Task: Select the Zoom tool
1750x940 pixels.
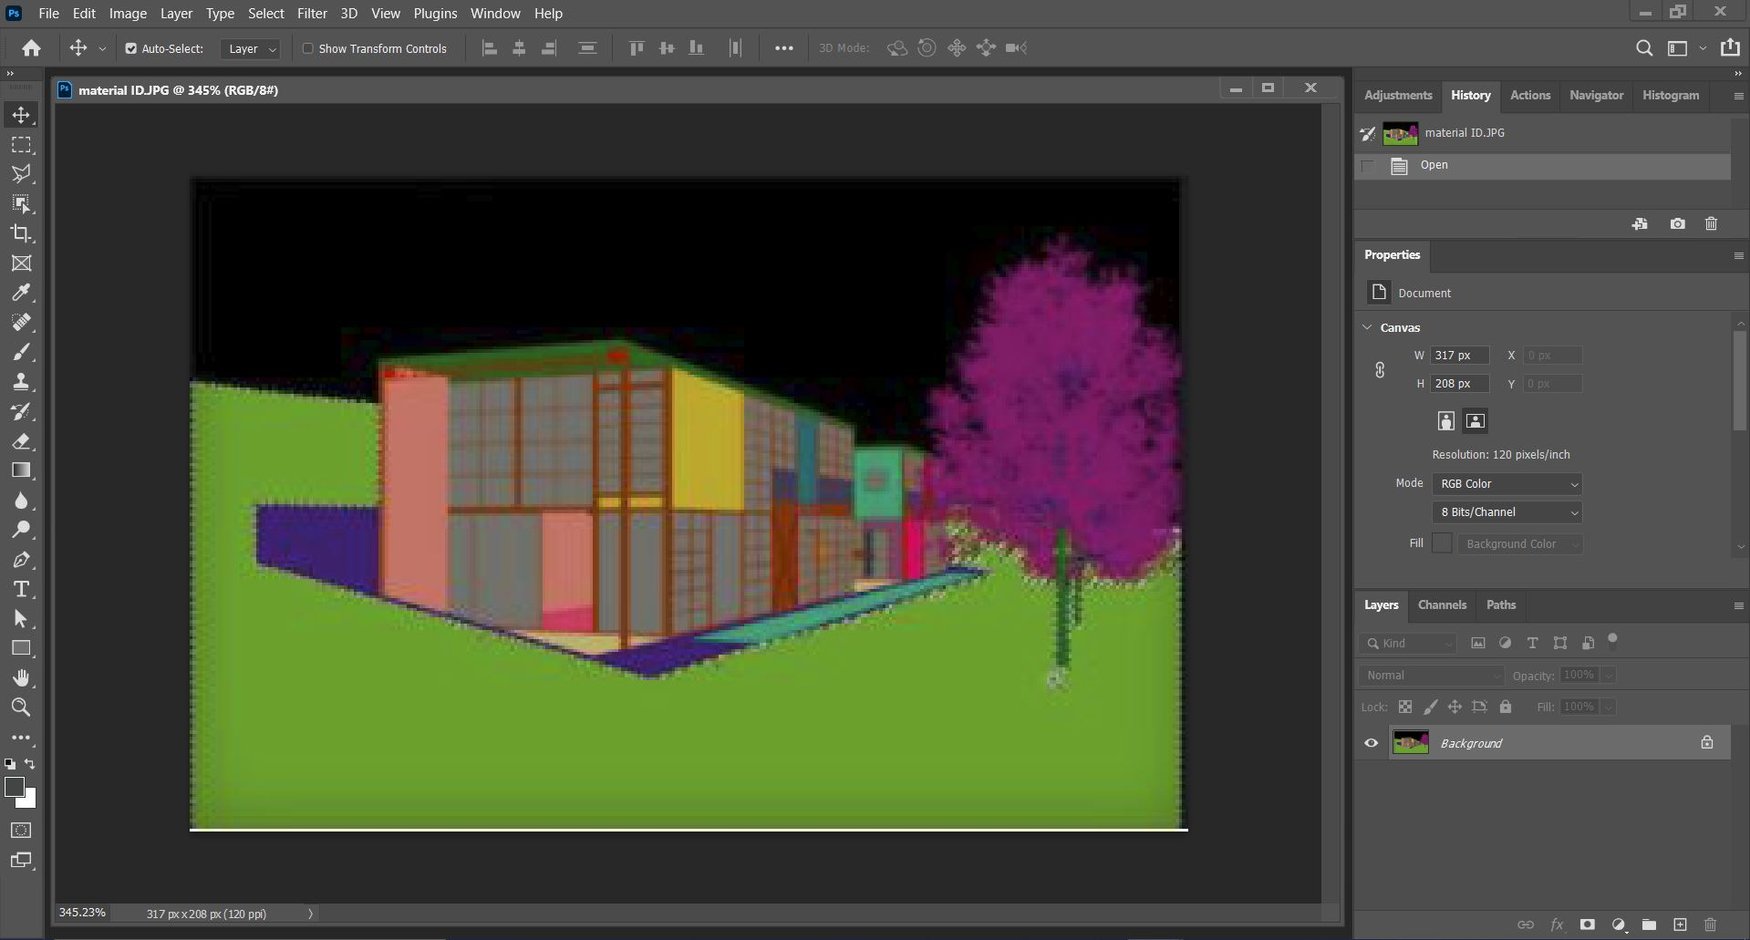Action: tap(22, 708)
